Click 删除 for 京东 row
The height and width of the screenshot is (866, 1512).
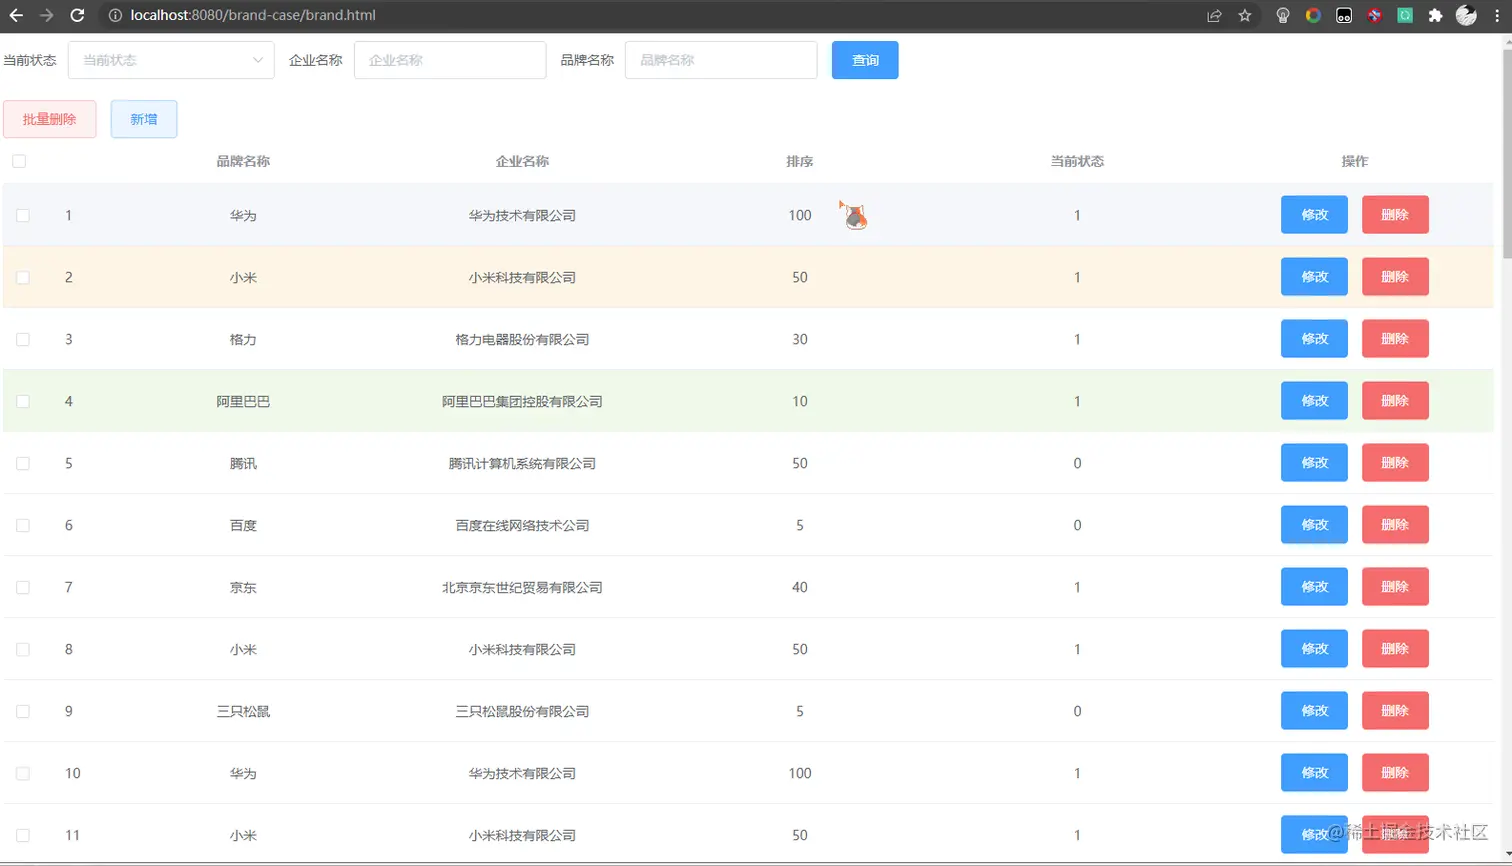click(1395, 587)
